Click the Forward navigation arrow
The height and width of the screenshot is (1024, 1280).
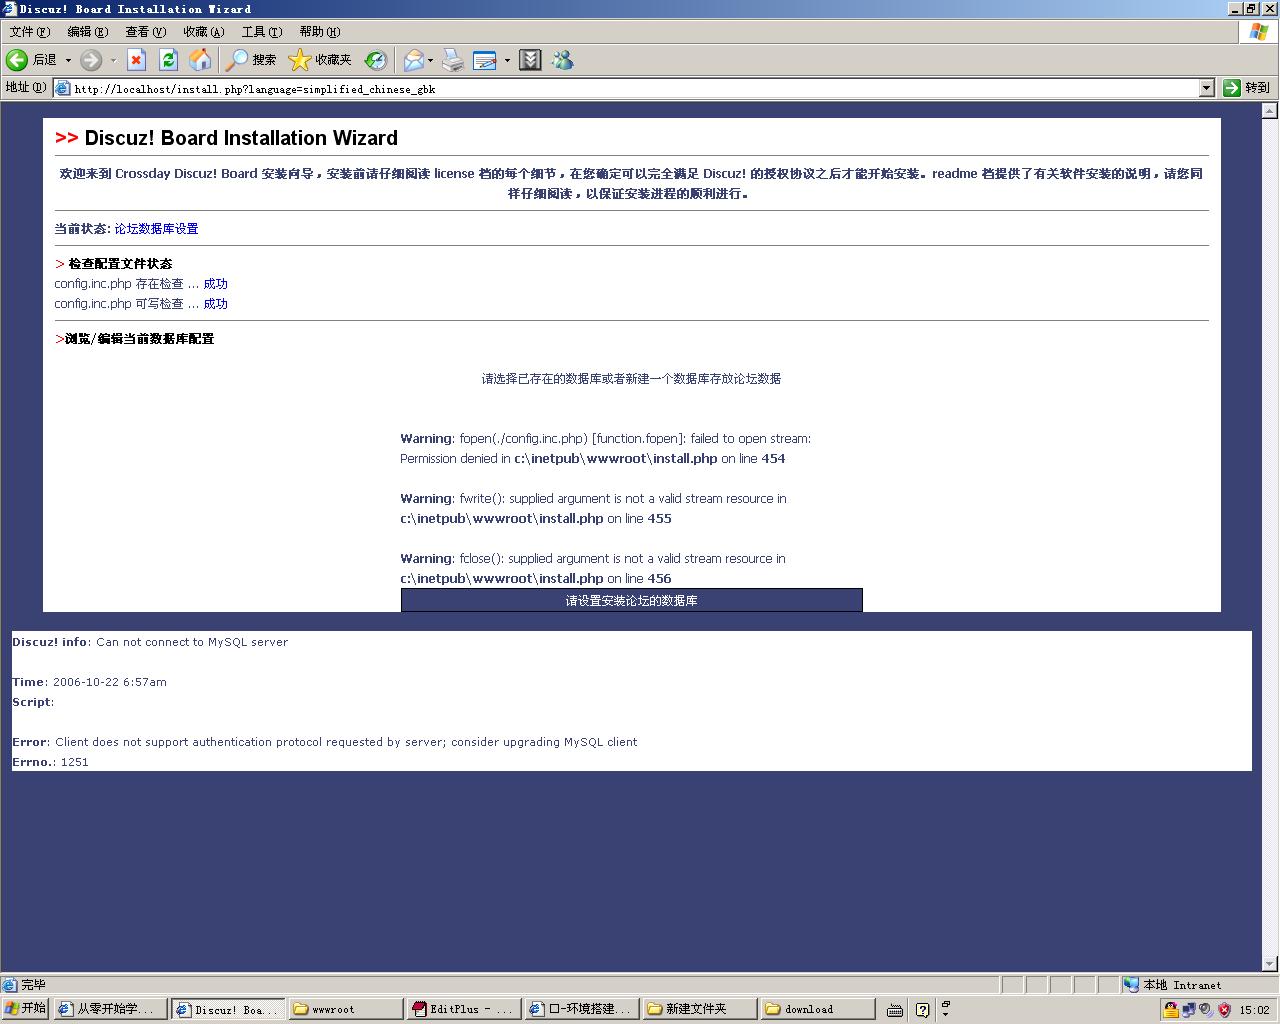[x=91, y=60]
